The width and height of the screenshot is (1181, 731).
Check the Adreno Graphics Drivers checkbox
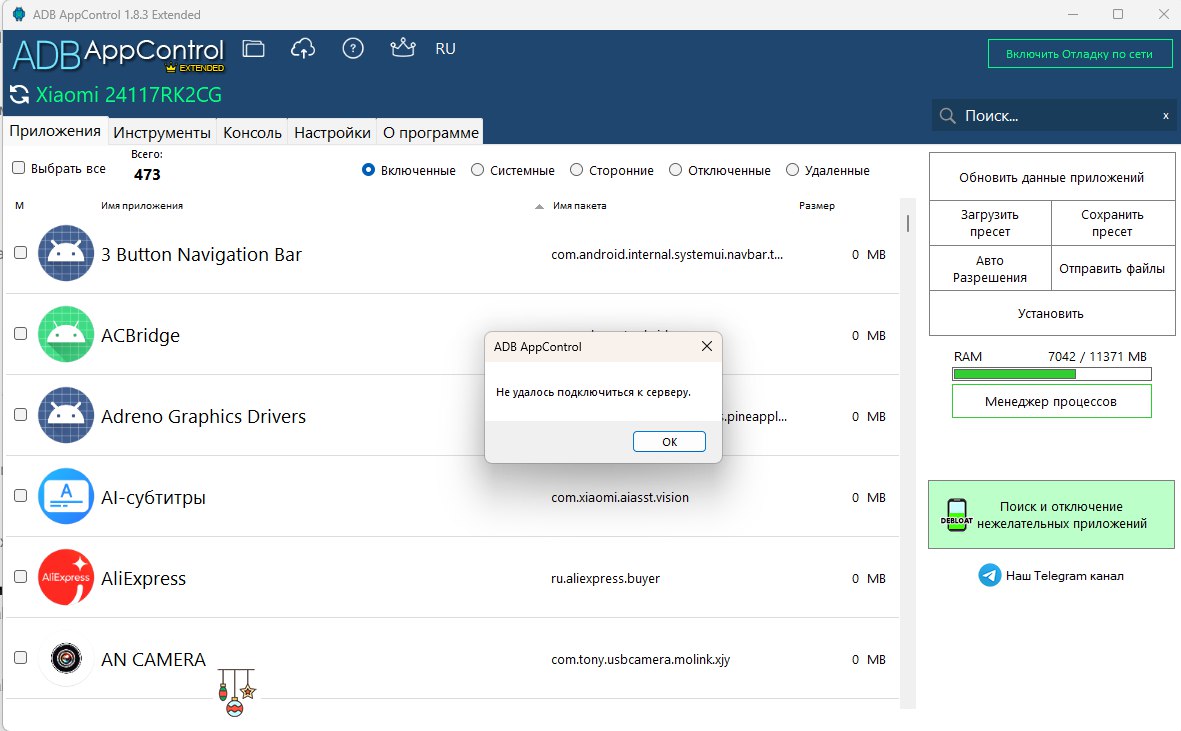20,414
